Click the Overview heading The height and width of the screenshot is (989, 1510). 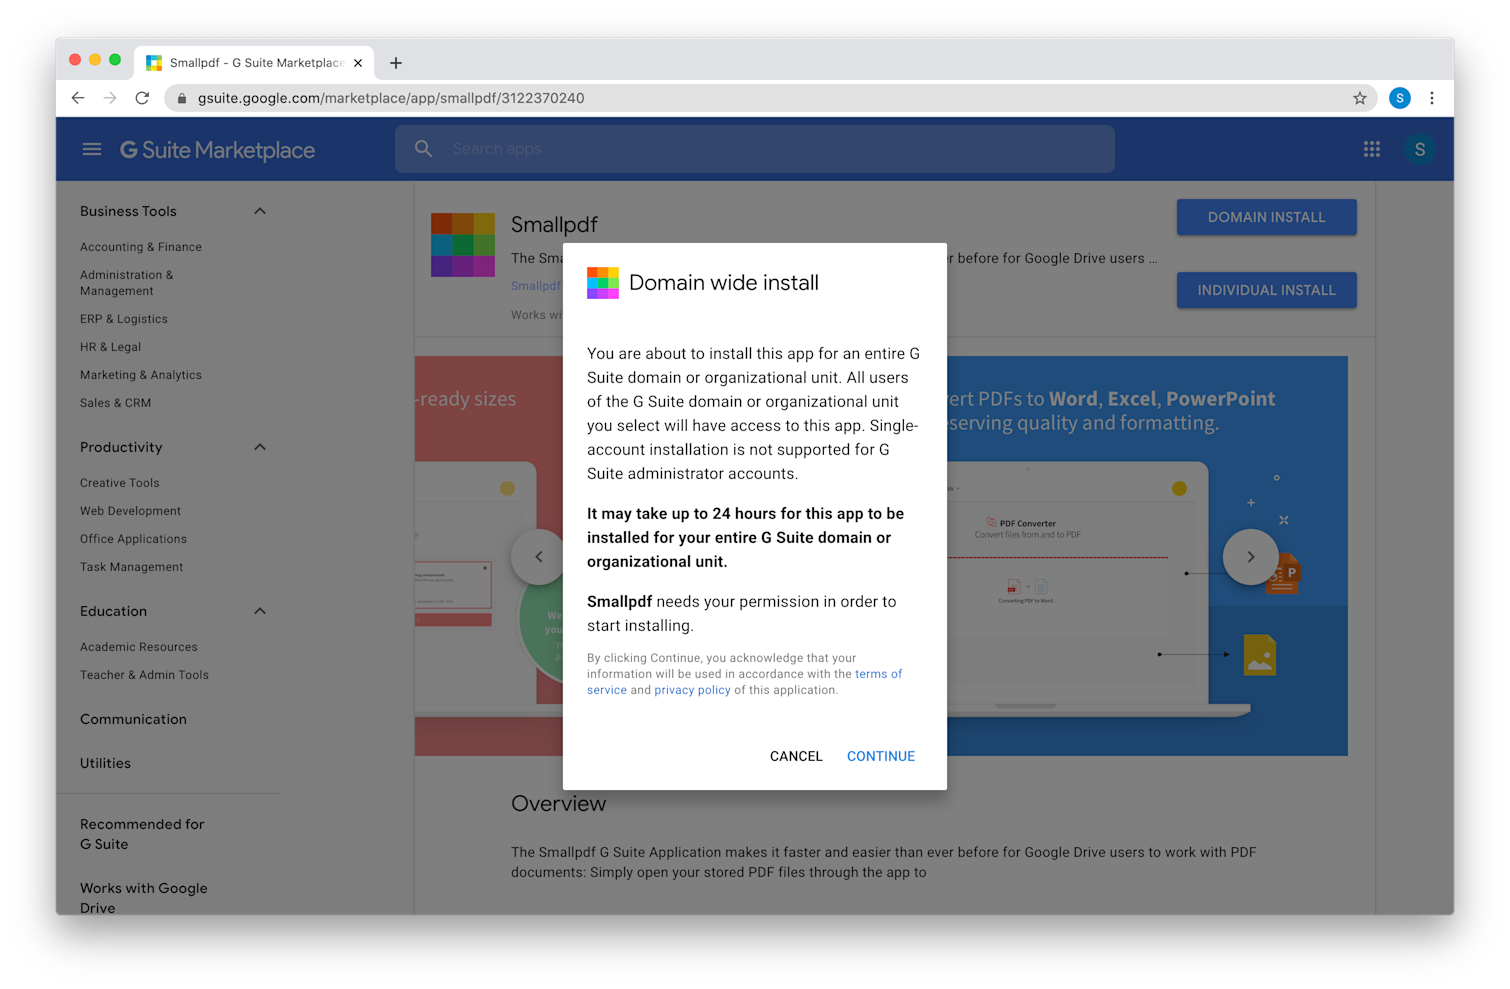coord(559,804)
